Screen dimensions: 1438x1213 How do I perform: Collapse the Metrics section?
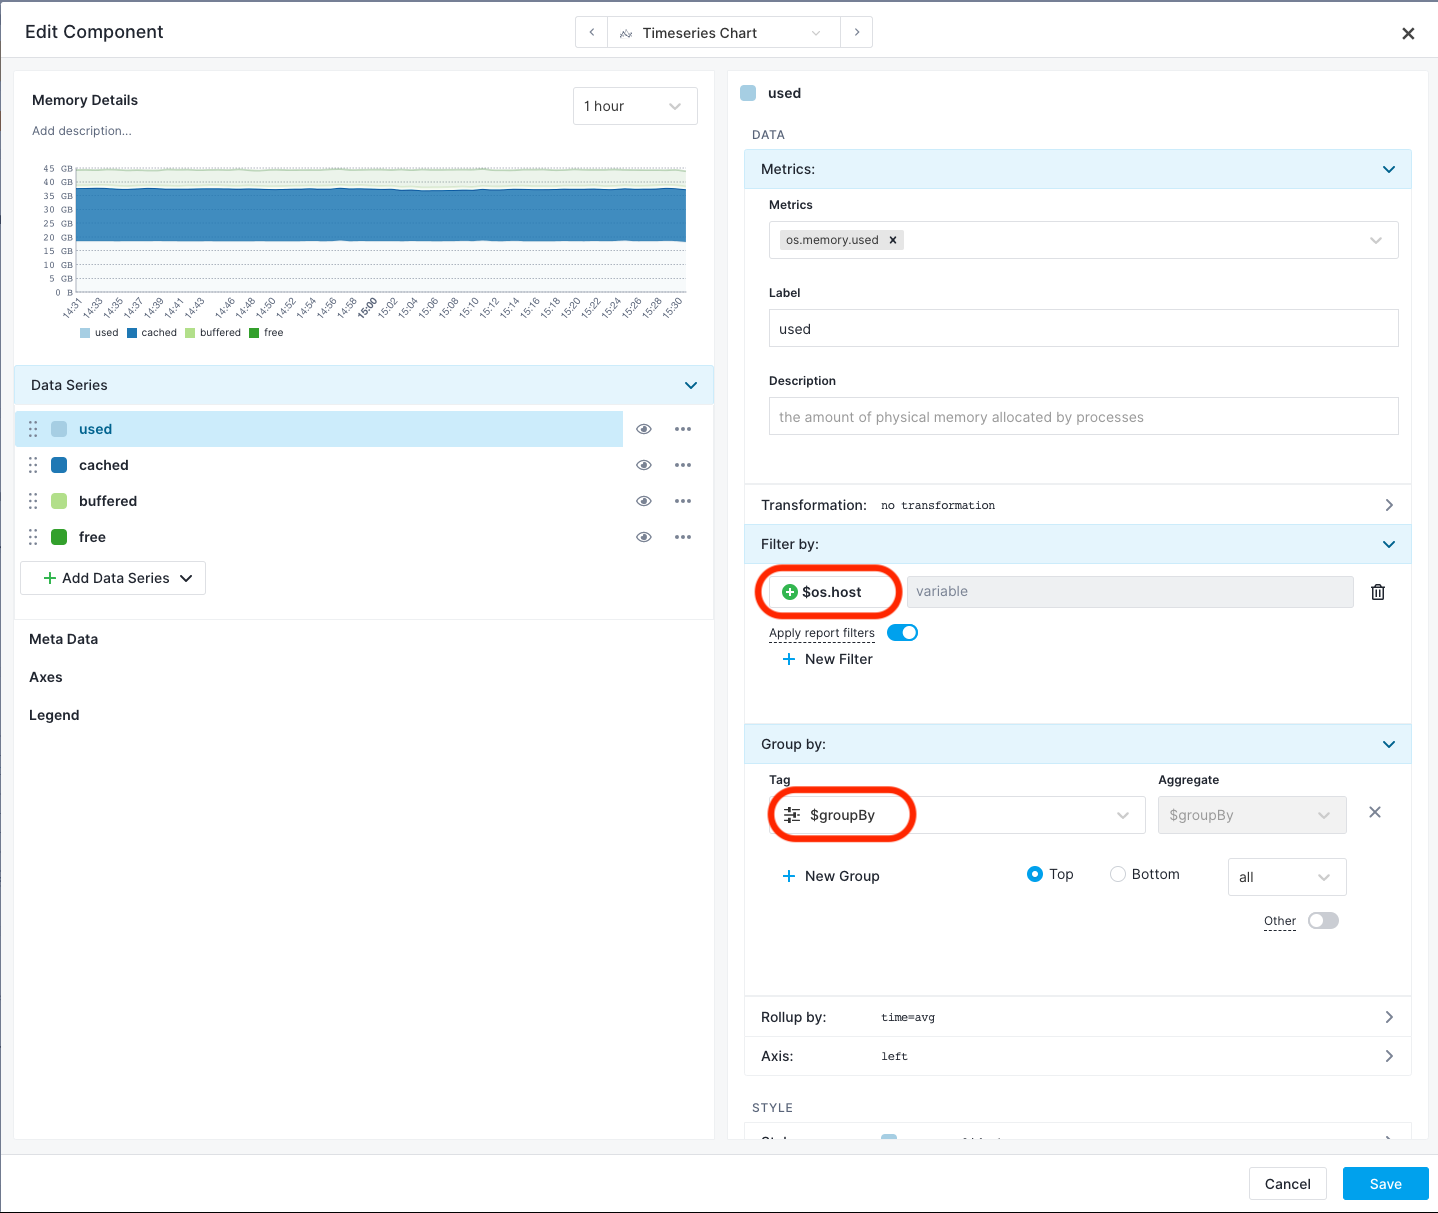point(1388,169)
